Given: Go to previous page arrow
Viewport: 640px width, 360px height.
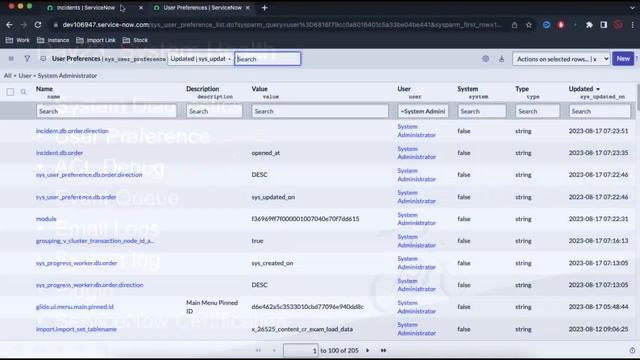Looking at the screenshot, I should point(274,350).
